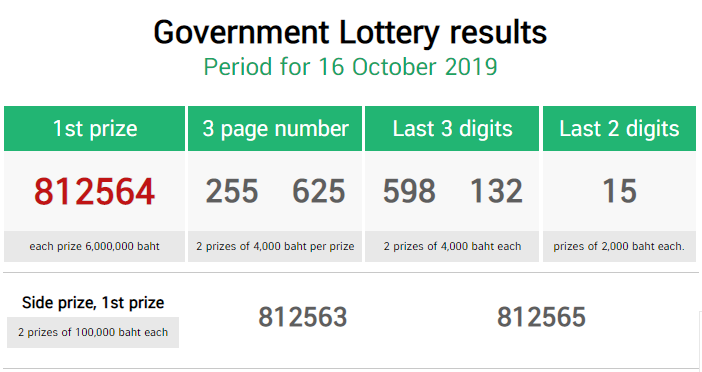Click the 3 page number header
The height and width of the screenshot is (372, 702).
pyautogui.click(x=275, y=128)
